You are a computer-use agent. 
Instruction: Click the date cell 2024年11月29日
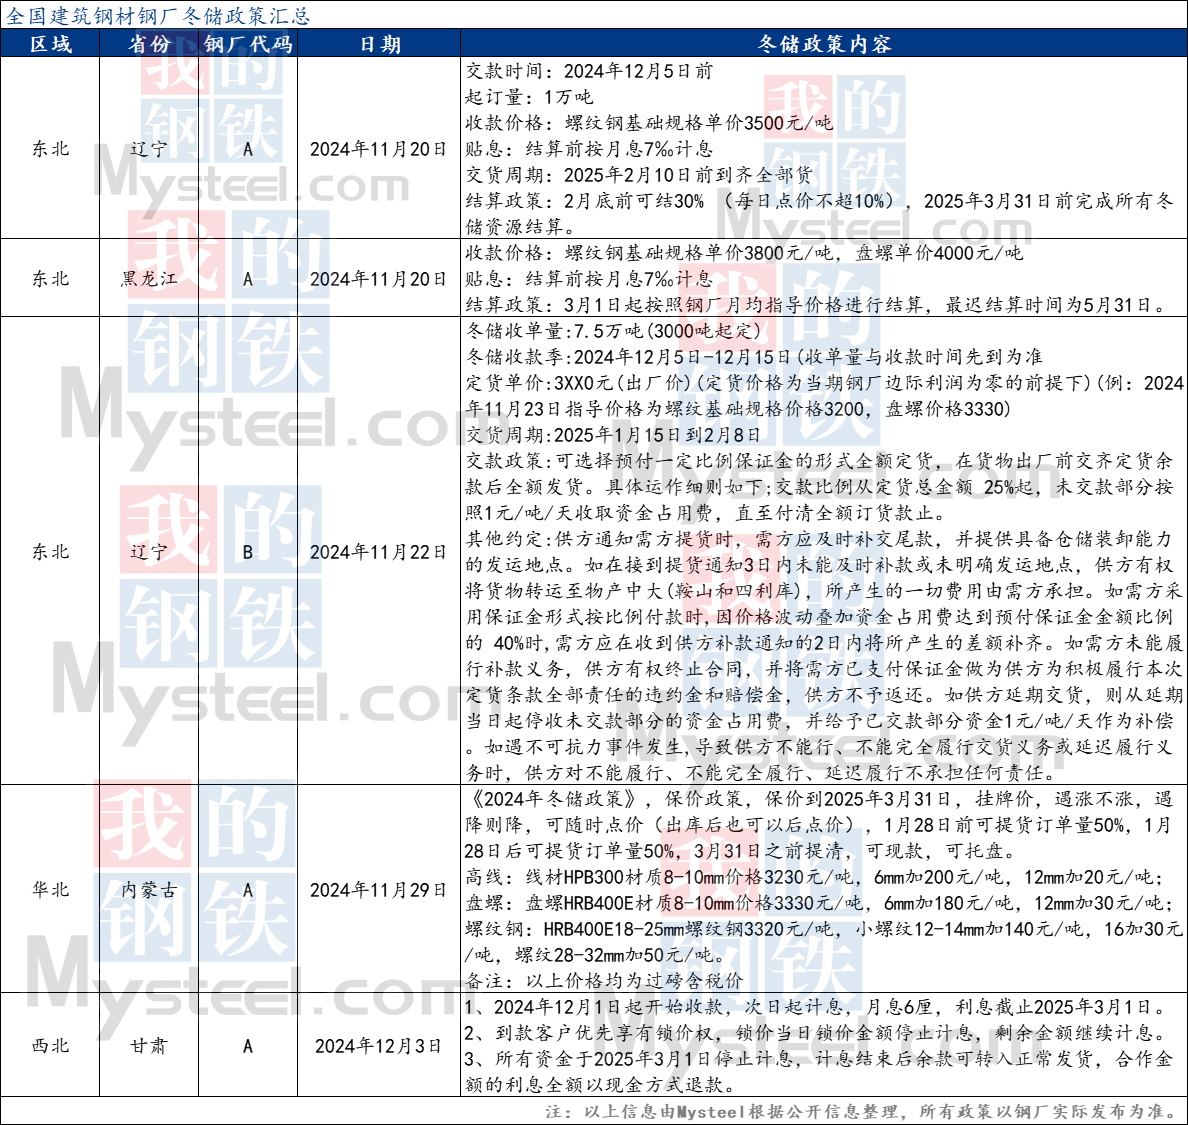(379, 889)
